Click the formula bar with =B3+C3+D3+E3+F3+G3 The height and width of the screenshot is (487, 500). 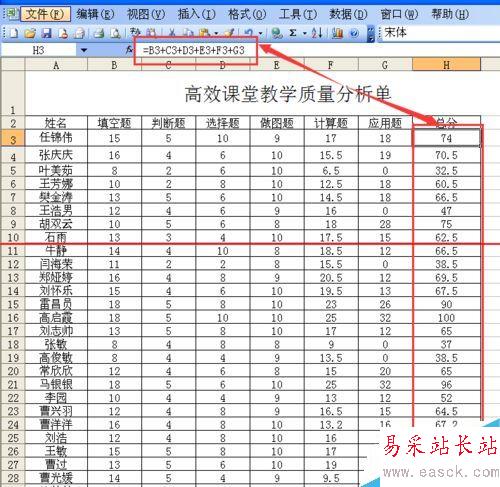tap(317, 50)
